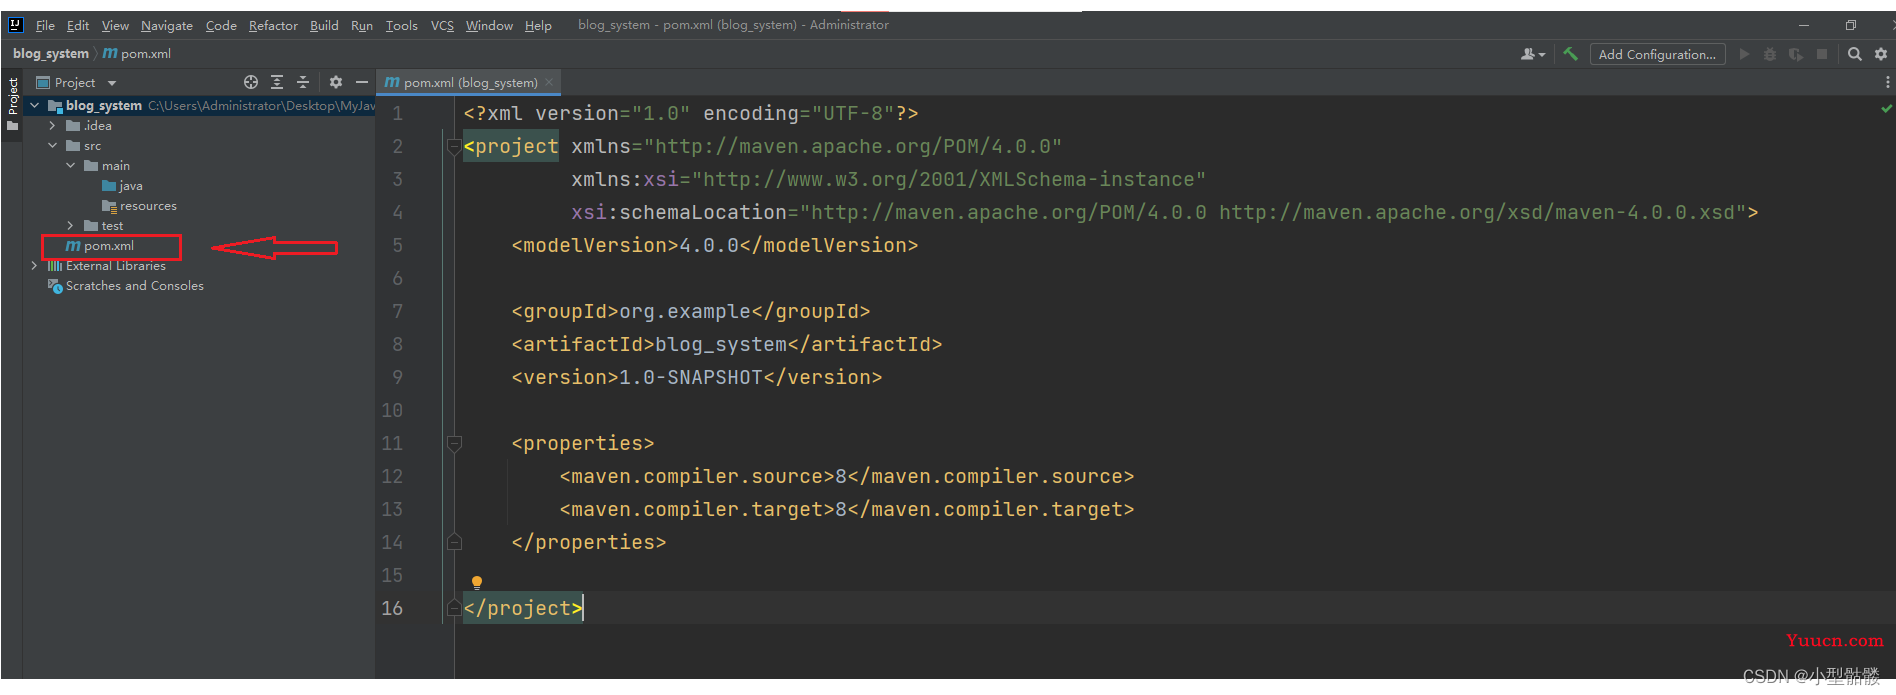Image resolution: width=1896 pixels, height=695 pixels.
Task: Build project with the green hammer icon
Action: [x=1571, y=54]
